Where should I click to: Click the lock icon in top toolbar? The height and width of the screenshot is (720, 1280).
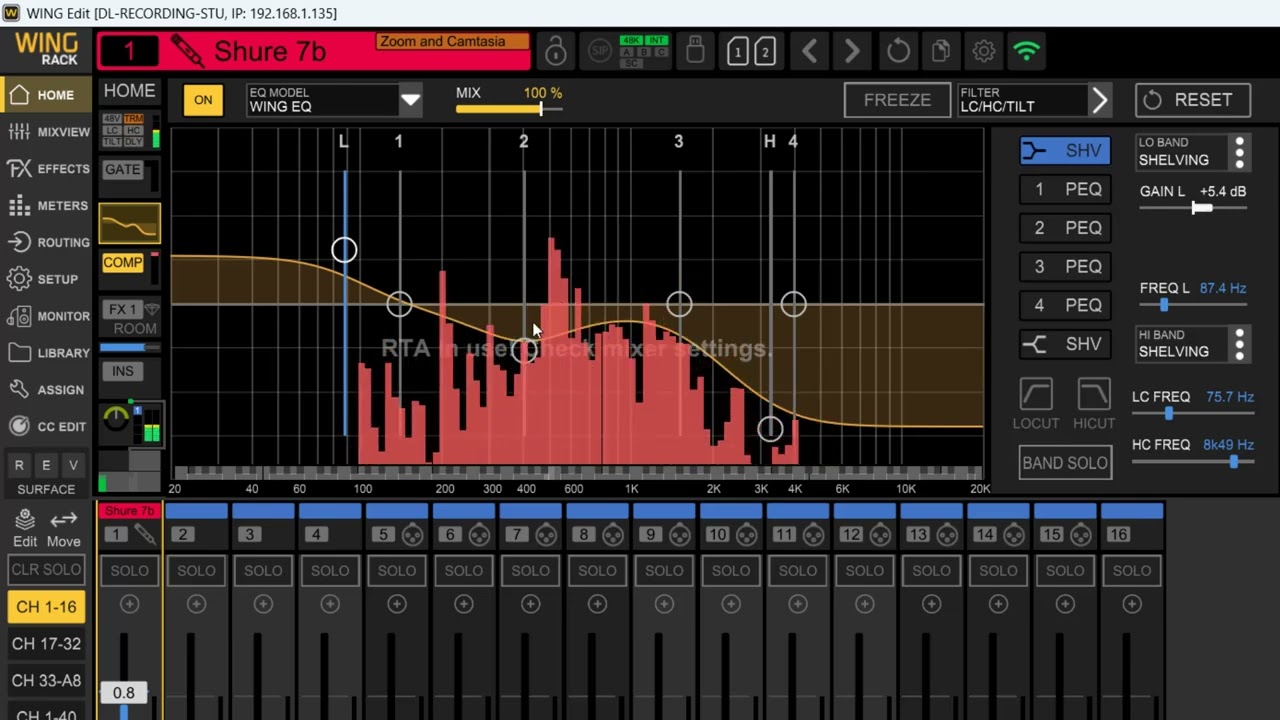coord(556,51)
